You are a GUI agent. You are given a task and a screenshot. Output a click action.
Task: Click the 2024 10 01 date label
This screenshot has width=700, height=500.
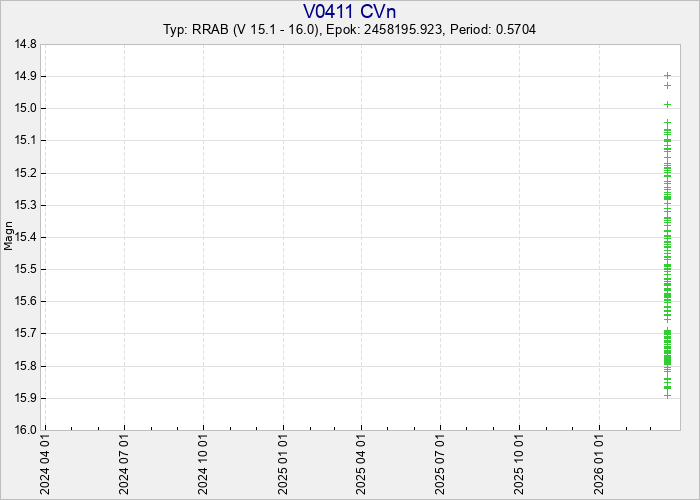click(x=204, y=465)
